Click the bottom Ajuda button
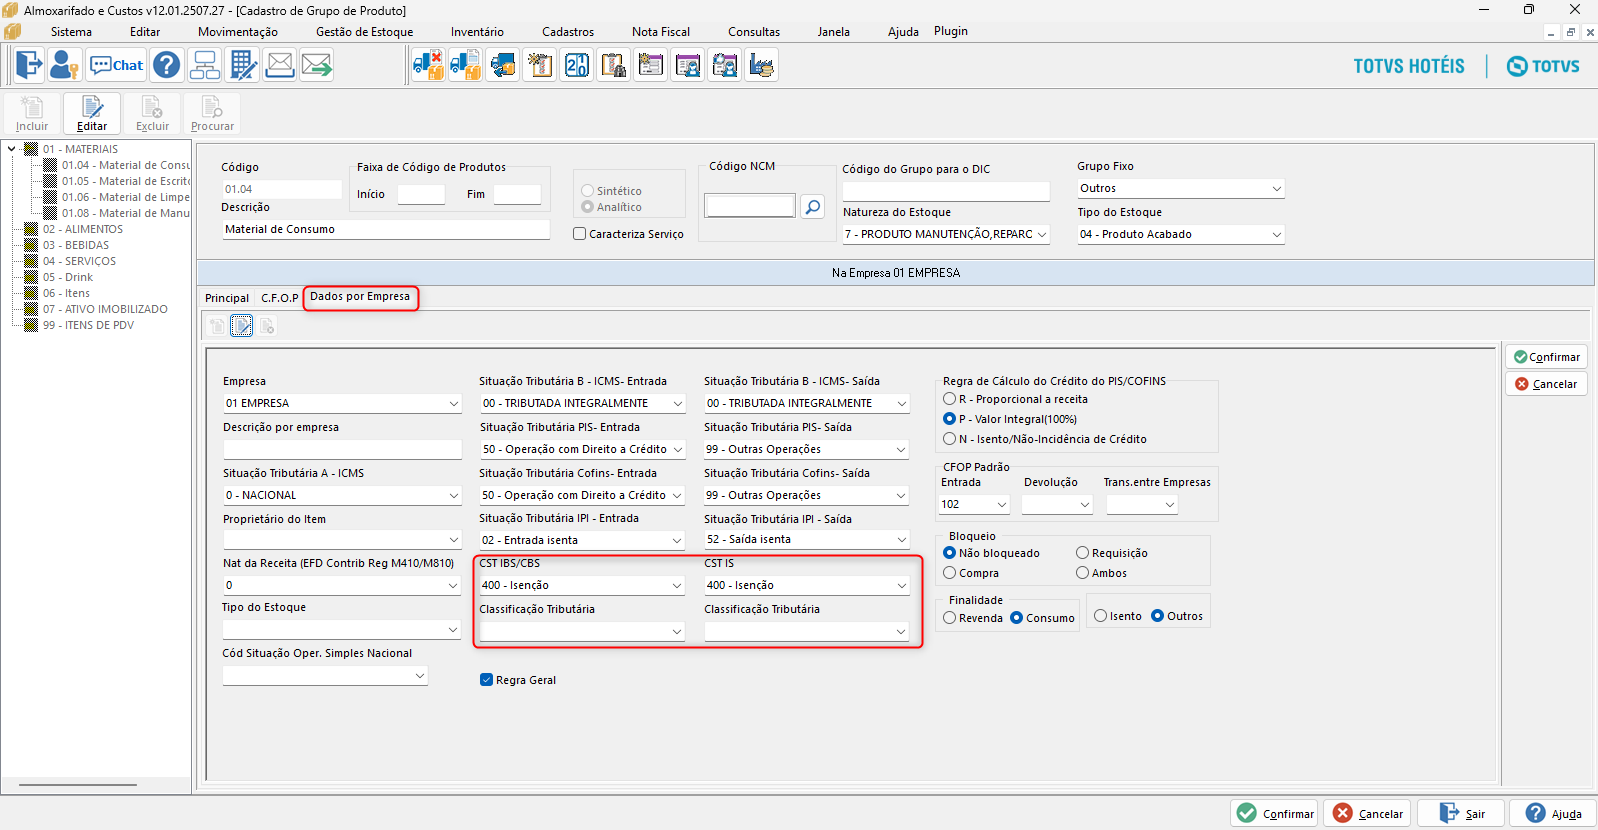The image size is (1598, 830). click(x=1553, y=813)
